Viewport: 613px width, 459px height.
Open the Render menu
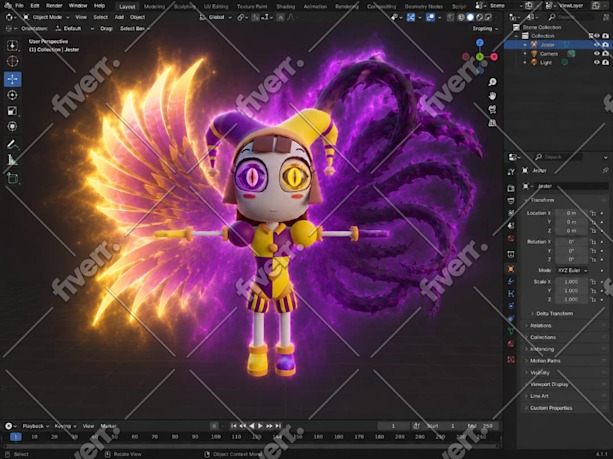[x=54, y=5]
